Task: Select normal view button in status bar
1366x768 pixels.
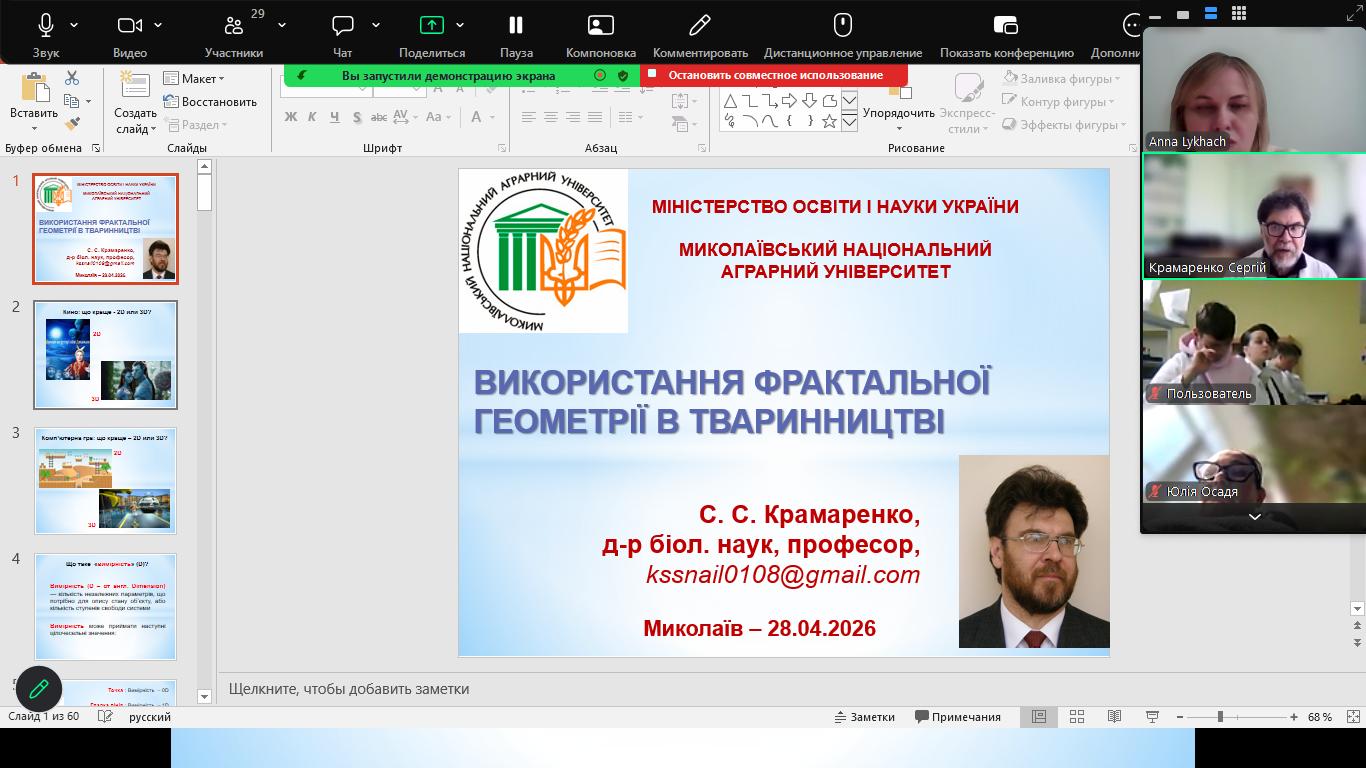Action: click(x=1039, y=717)
